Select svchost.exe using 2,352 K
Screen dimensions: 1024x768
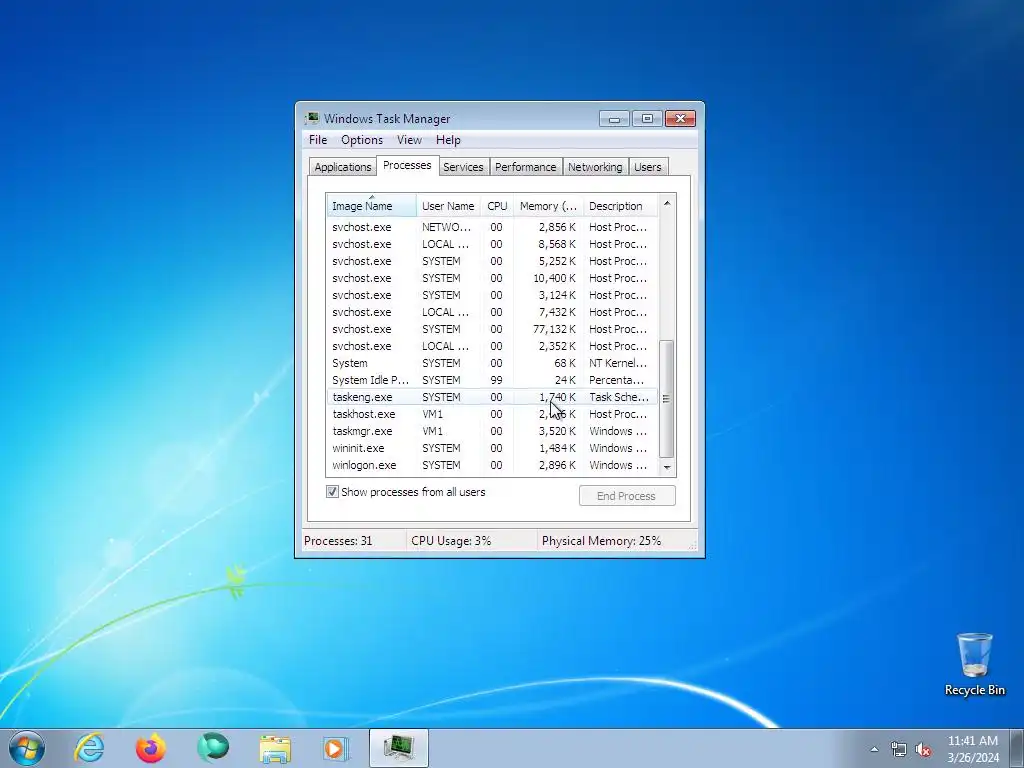point(492,346)
